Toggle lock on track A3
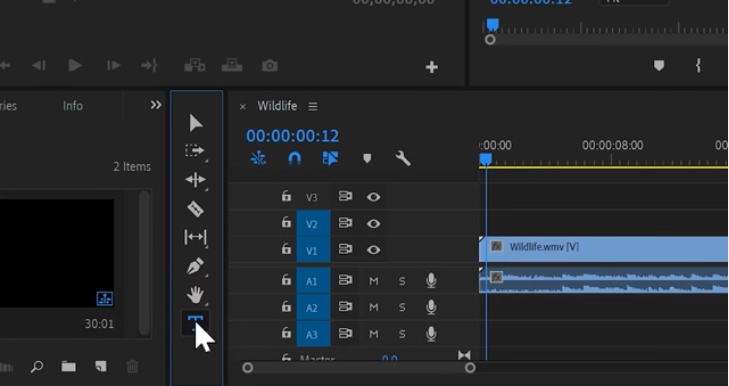The image size is (729, 386). pyautogui.click(x=286, y=333)
